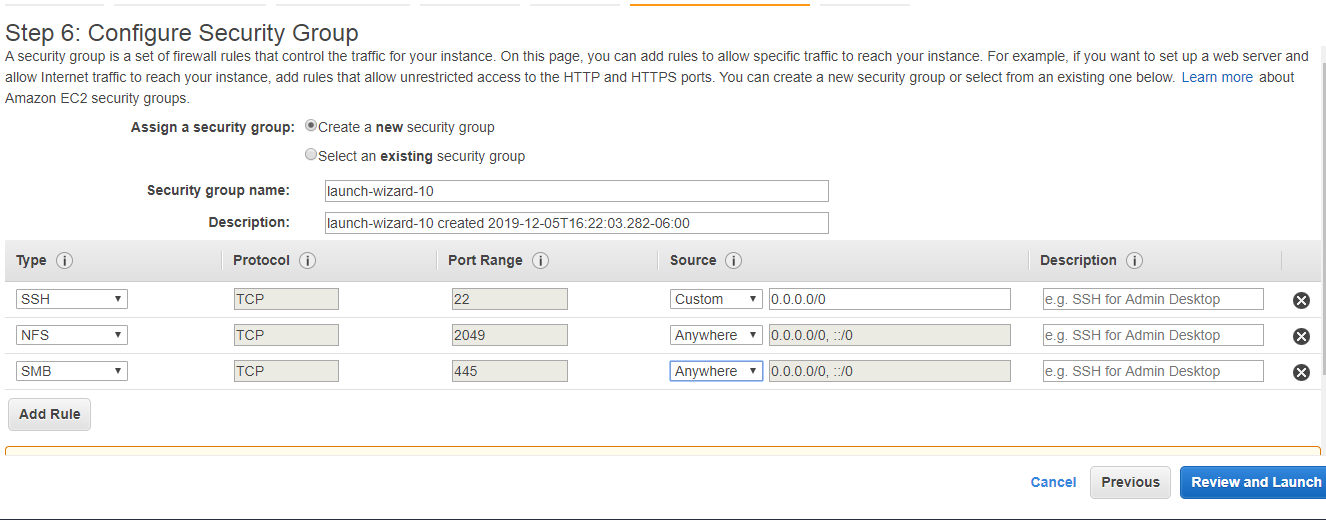
Task: Delete the SSH rule with X icon
Action: [1301, 300]
